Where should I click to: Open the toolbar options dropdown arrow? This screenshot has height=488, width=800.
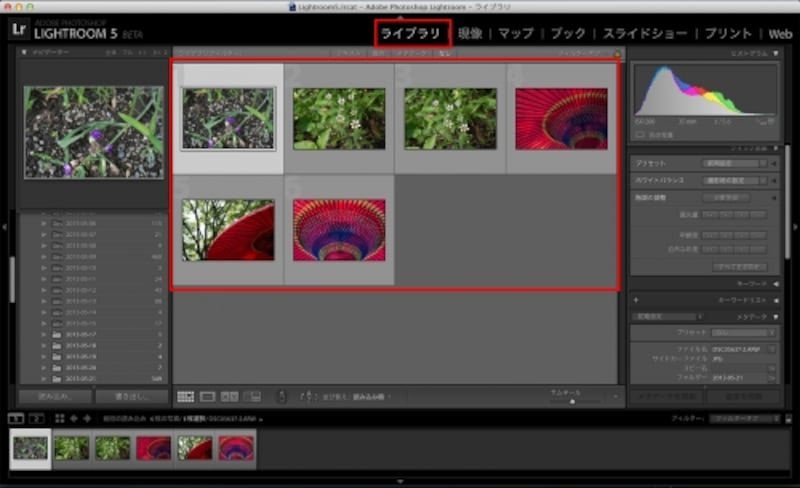click(615, 397)
